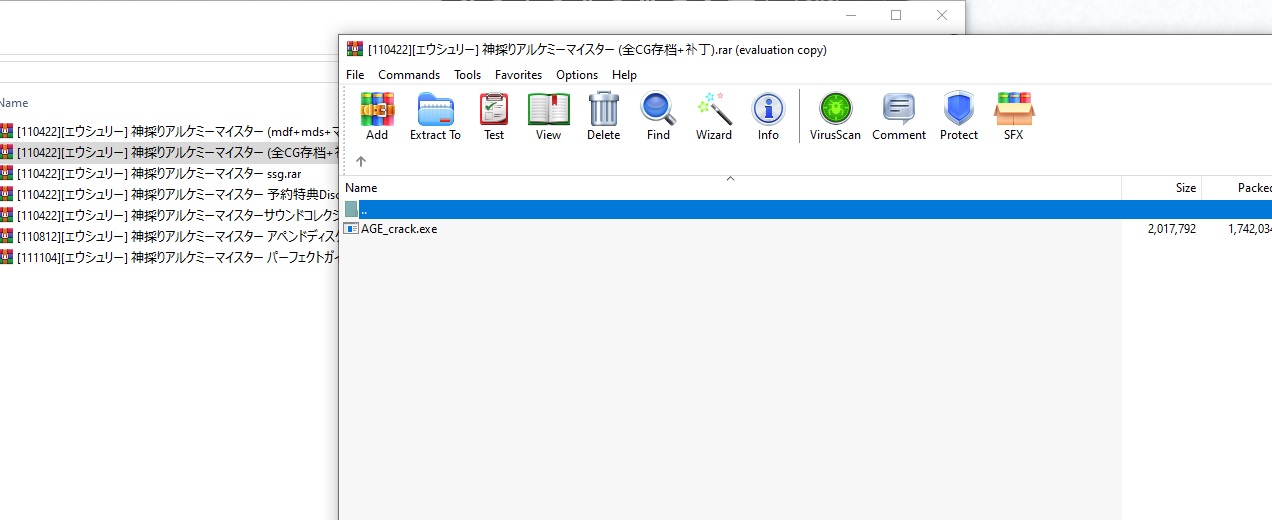Click the Name column header in Explorer window

(x=14, y=103)
